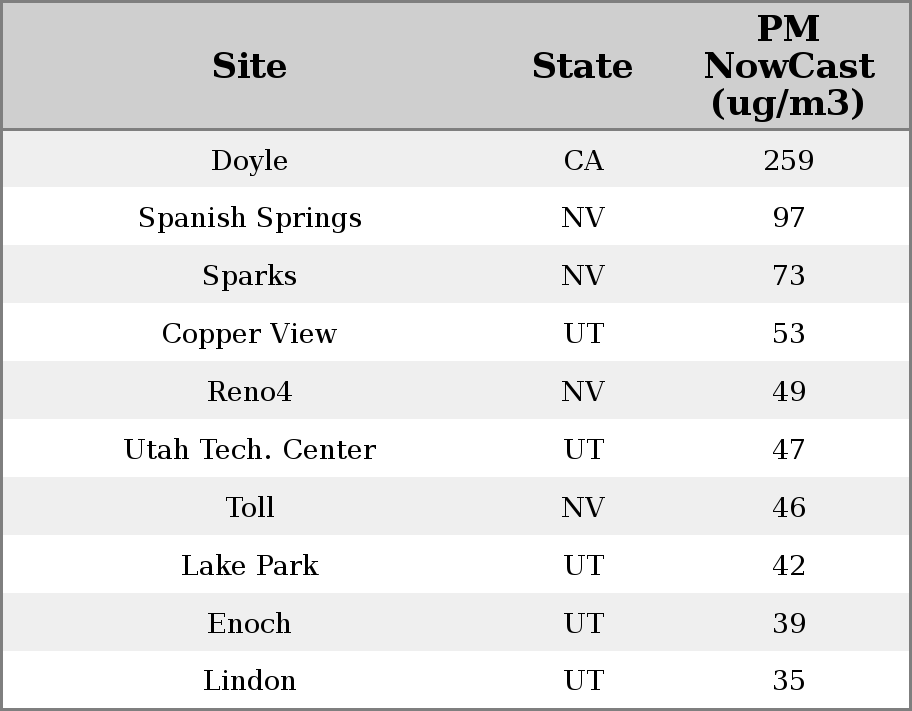
Task: Select the 42 value for Lake Park
Action: pos(788,566)
